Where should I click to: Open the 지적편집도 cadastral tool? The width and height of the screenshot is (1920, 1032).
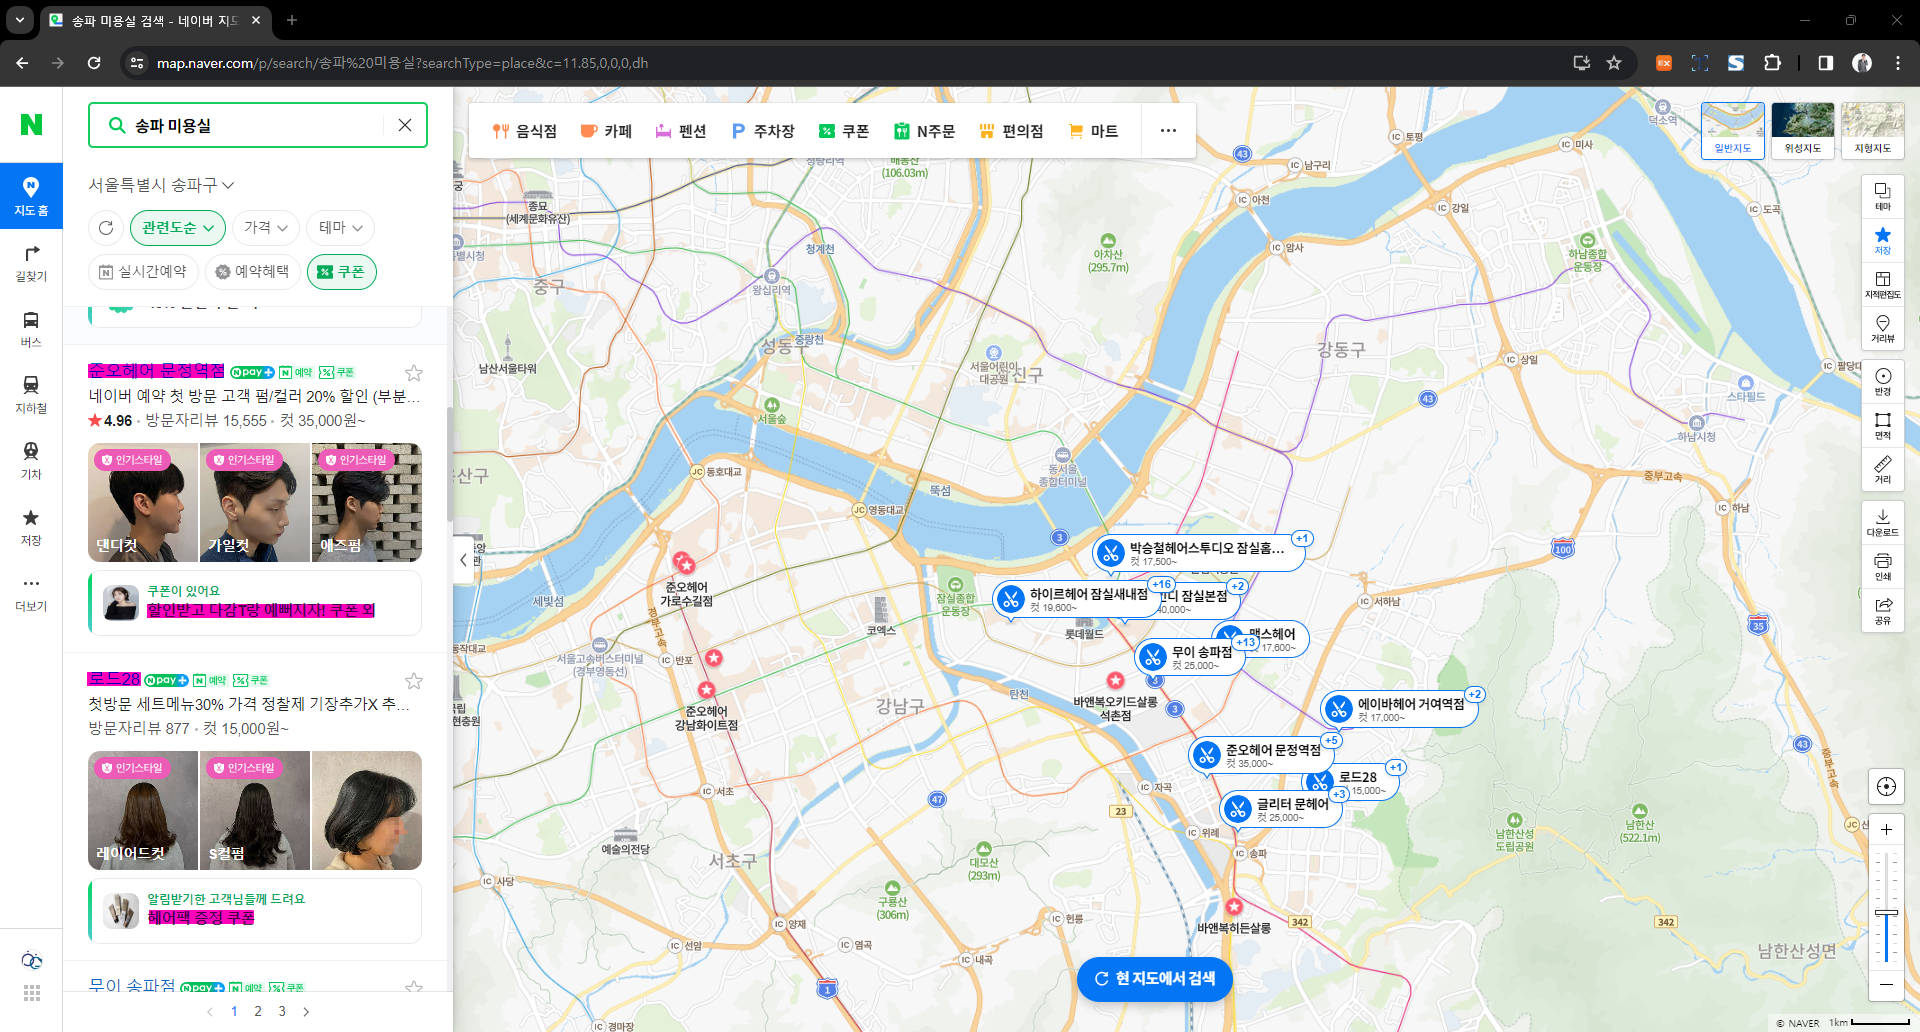click(x=1883, y=284)
